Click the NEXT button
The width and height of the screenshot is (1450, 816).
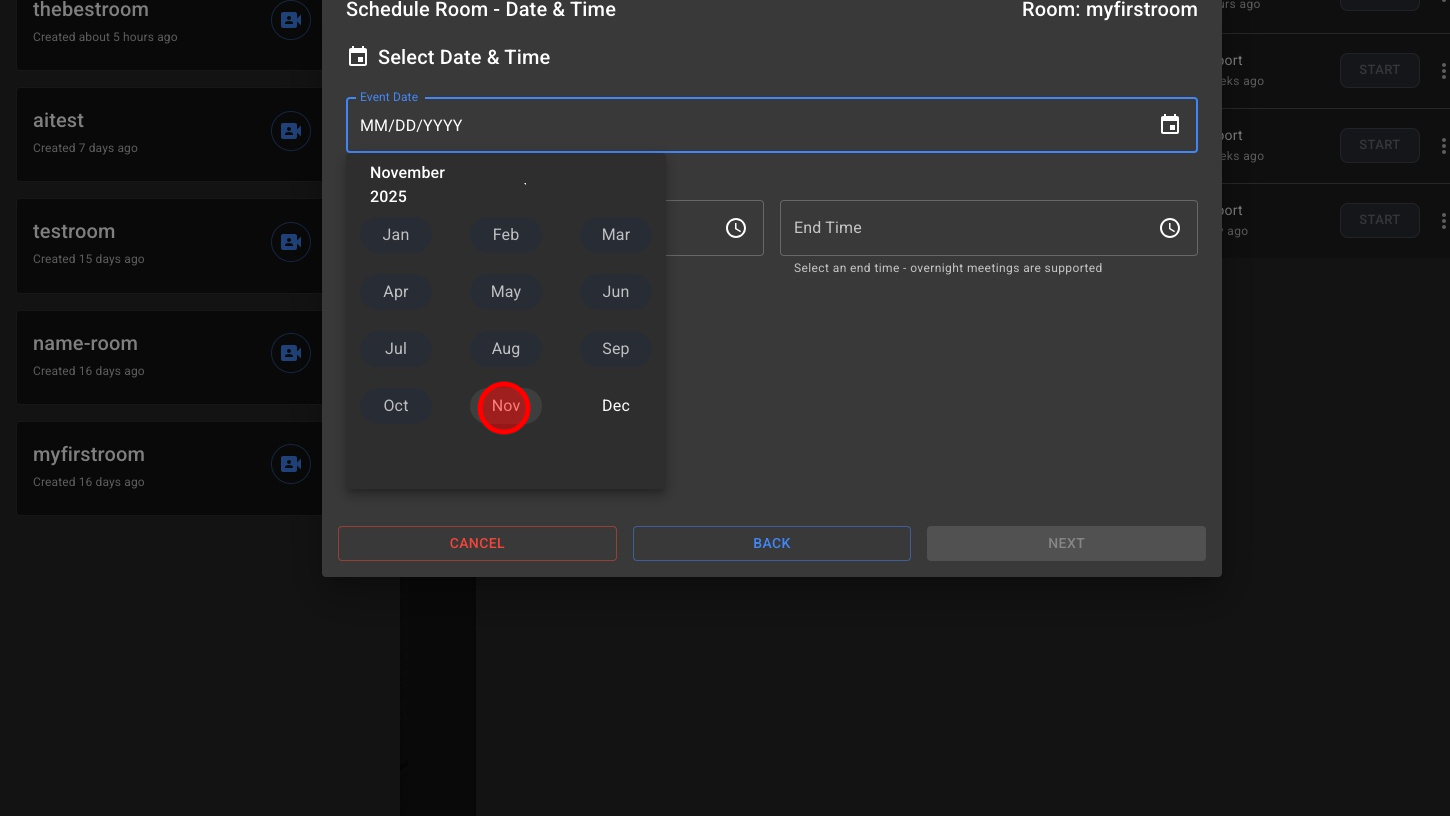1065,543
